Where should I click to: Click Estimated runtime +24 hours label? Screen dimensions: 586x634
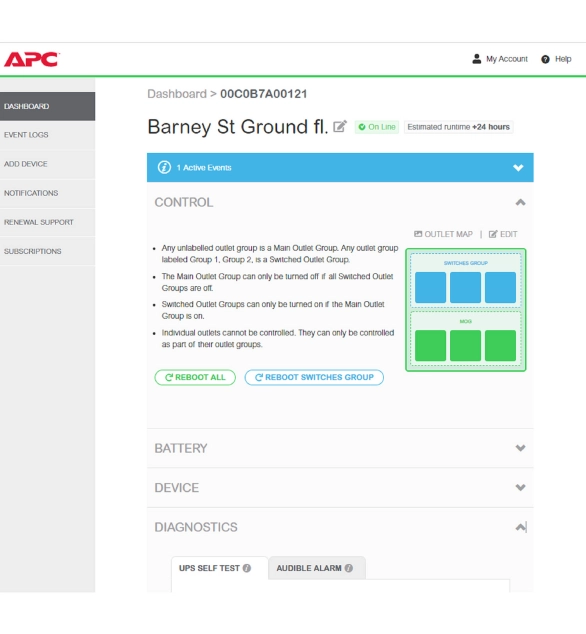click(458, 127)
